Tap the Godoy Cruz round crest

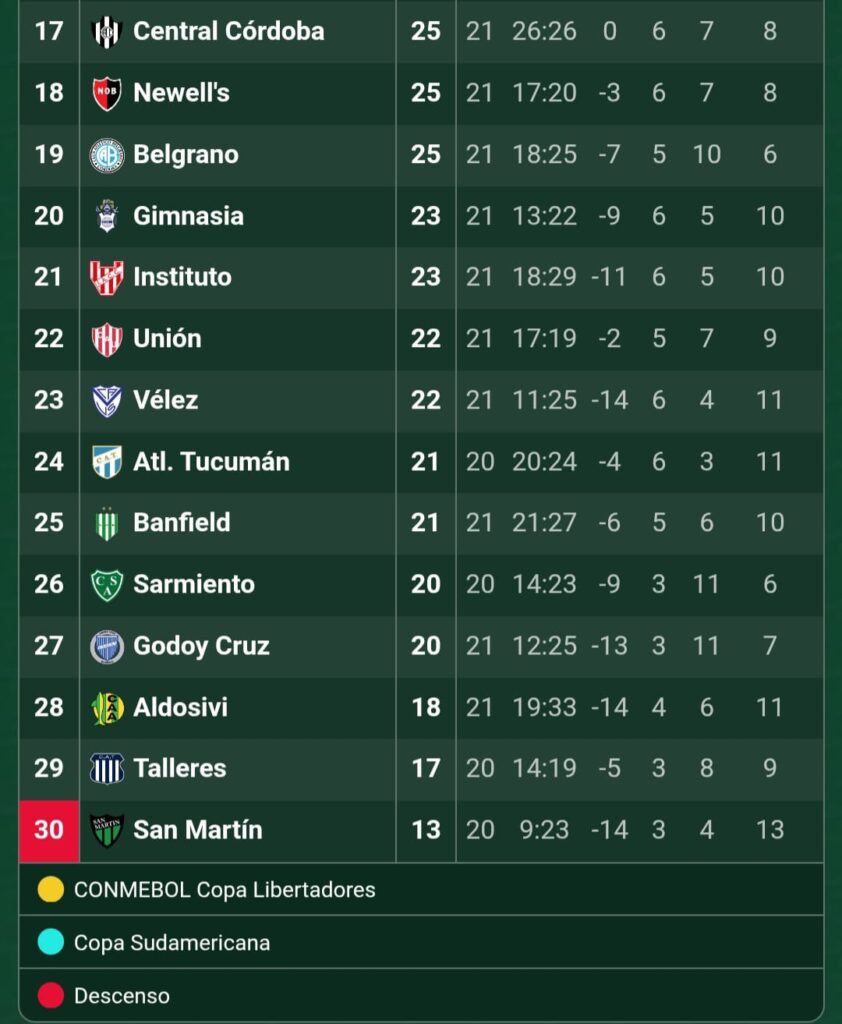coord(106,647)
